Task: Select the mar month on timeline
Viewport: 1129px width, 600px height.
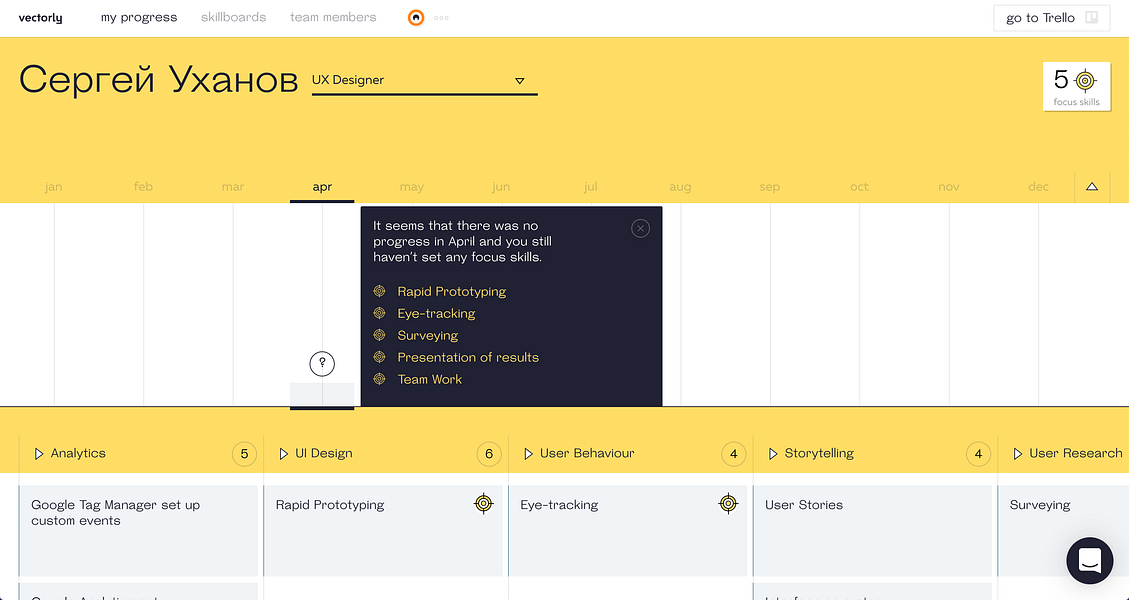Action: [x=233, y=187]
